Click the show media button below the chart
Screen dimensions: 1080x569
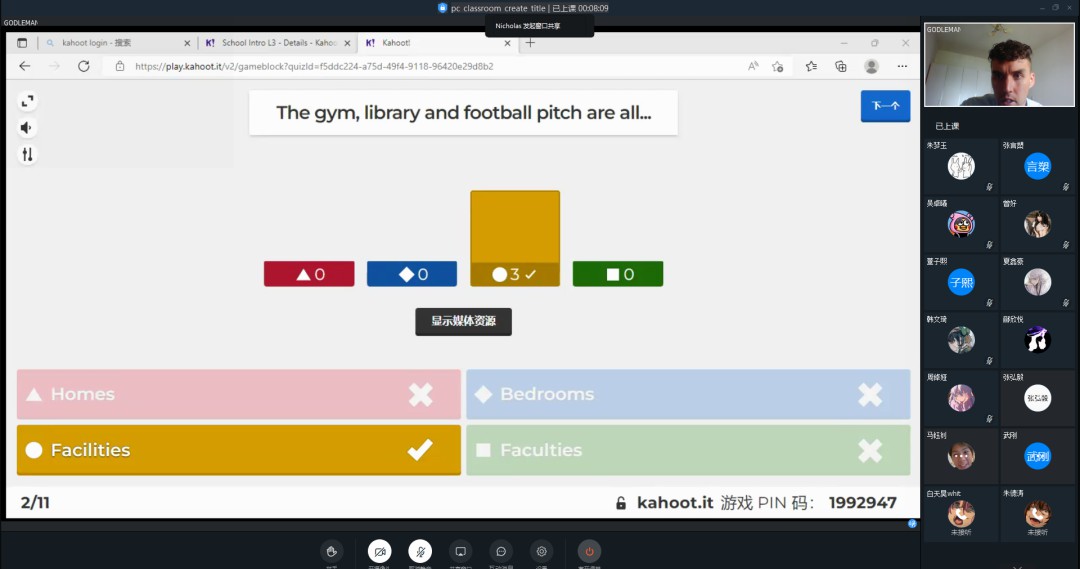coord(463,321)
